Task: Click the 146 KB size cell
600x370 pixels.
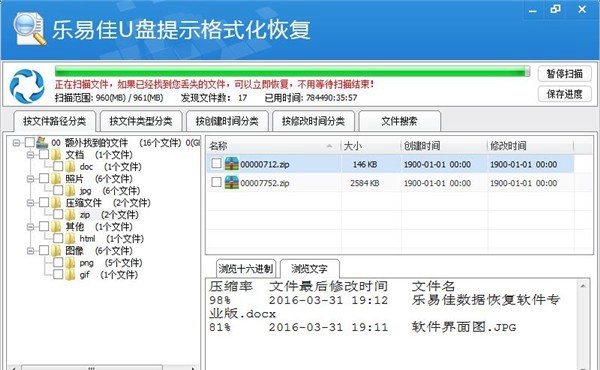Action: pyautogui.click(x=365, y=164)
